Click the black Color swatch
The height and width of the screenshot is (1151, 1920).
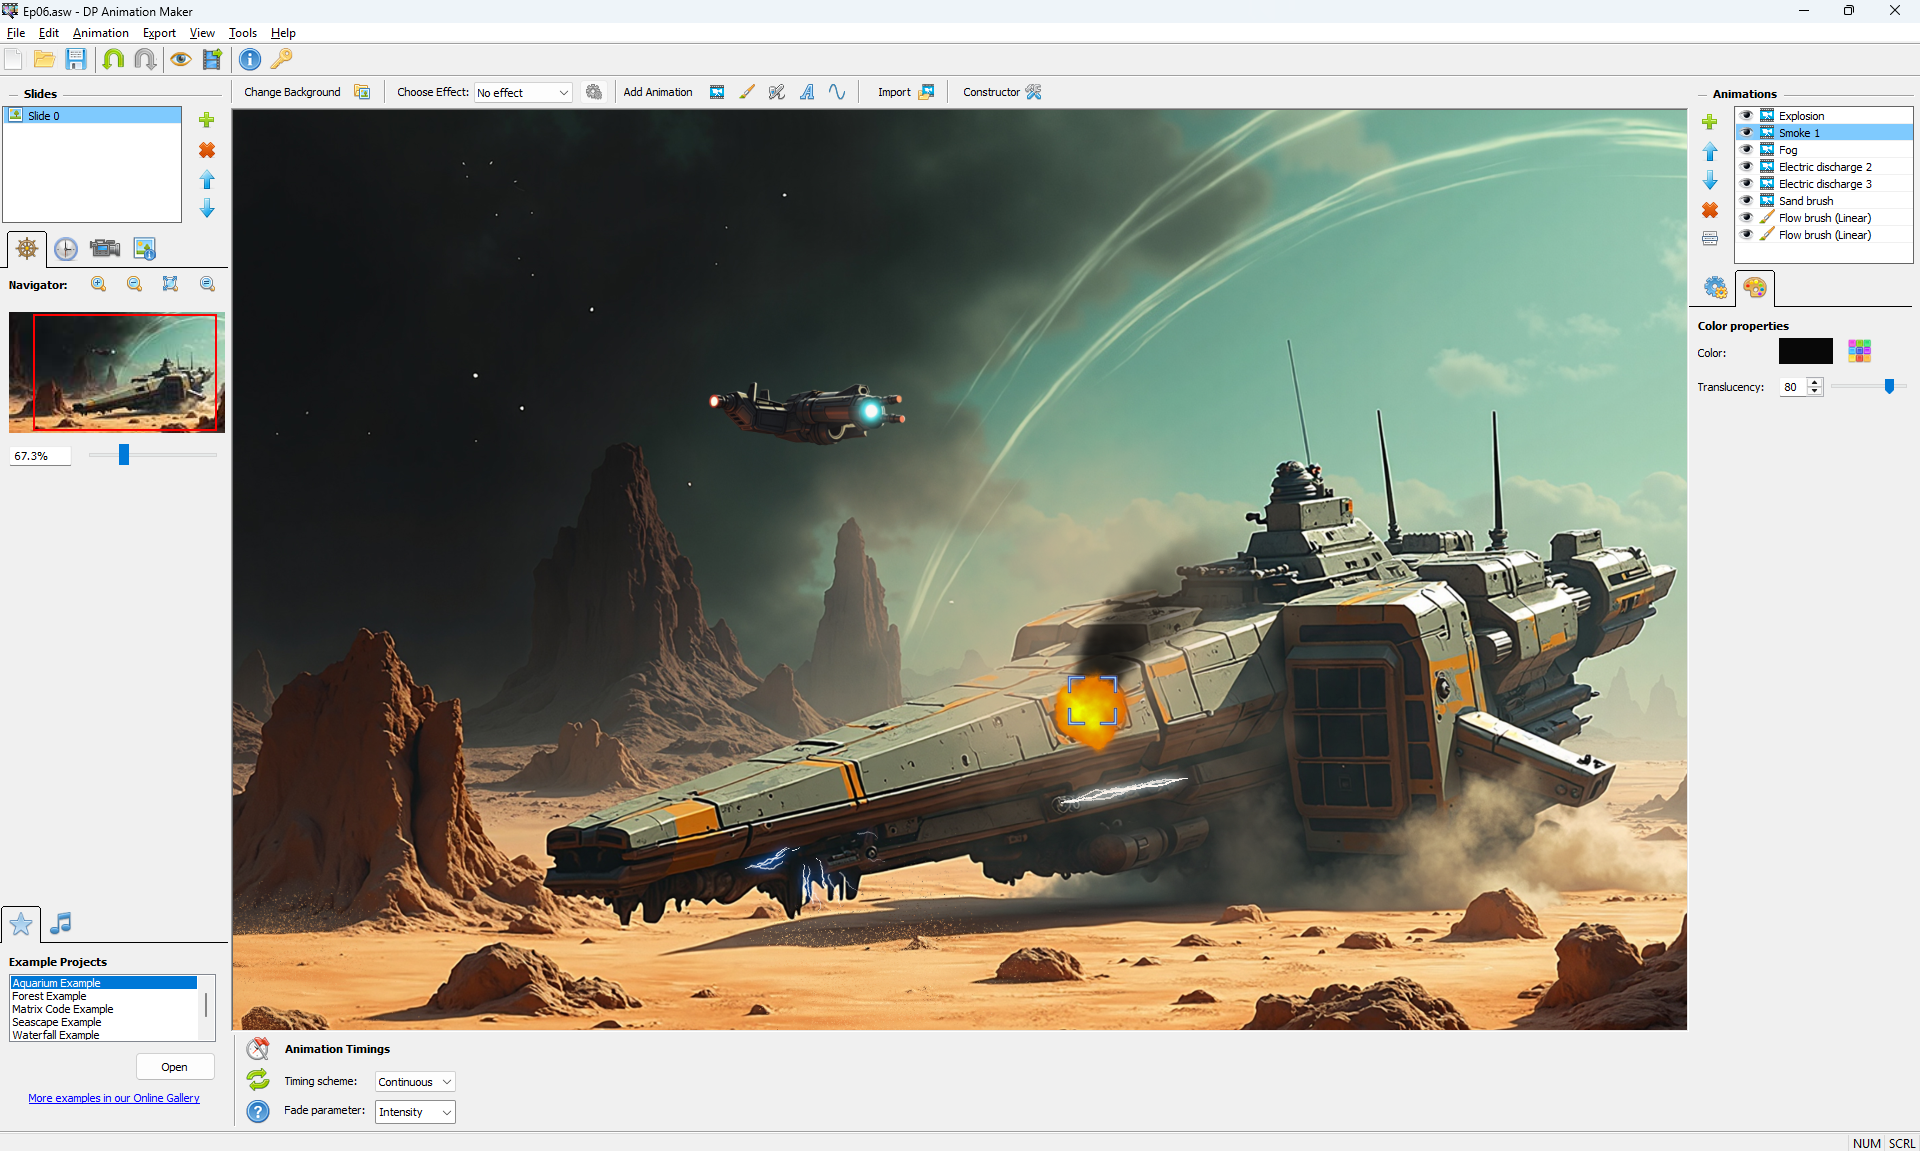(x=1805, y=351)
